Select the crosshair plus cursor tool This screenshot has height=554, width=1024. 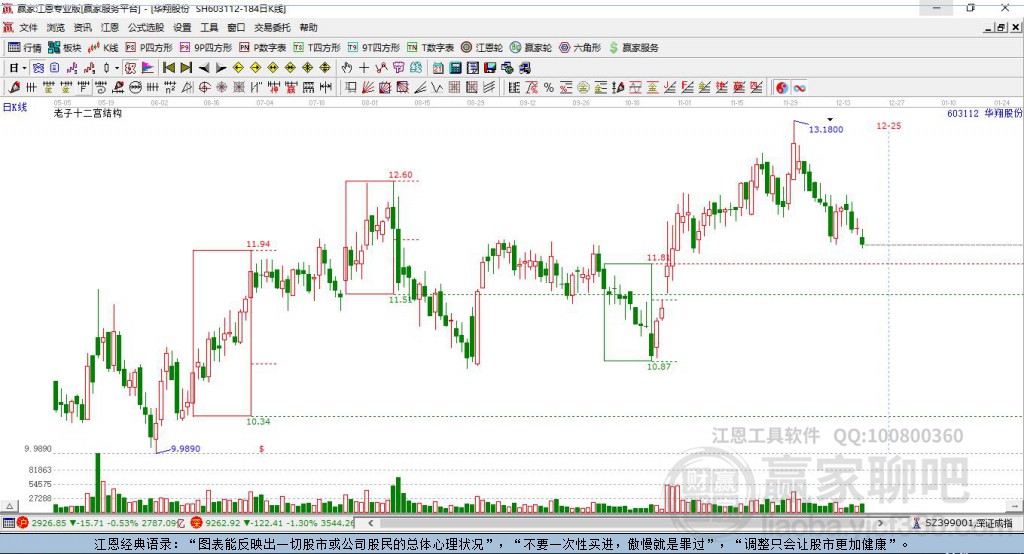[364, 68]
